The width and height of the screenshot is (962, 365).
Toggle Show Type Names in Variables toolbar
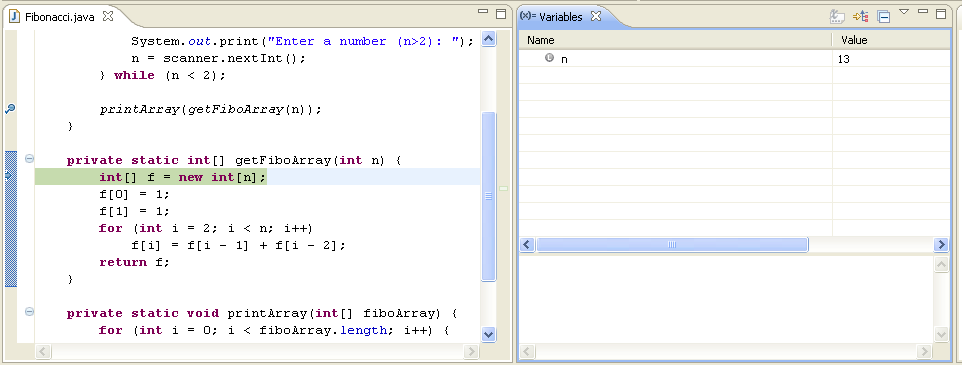(837, 17)
